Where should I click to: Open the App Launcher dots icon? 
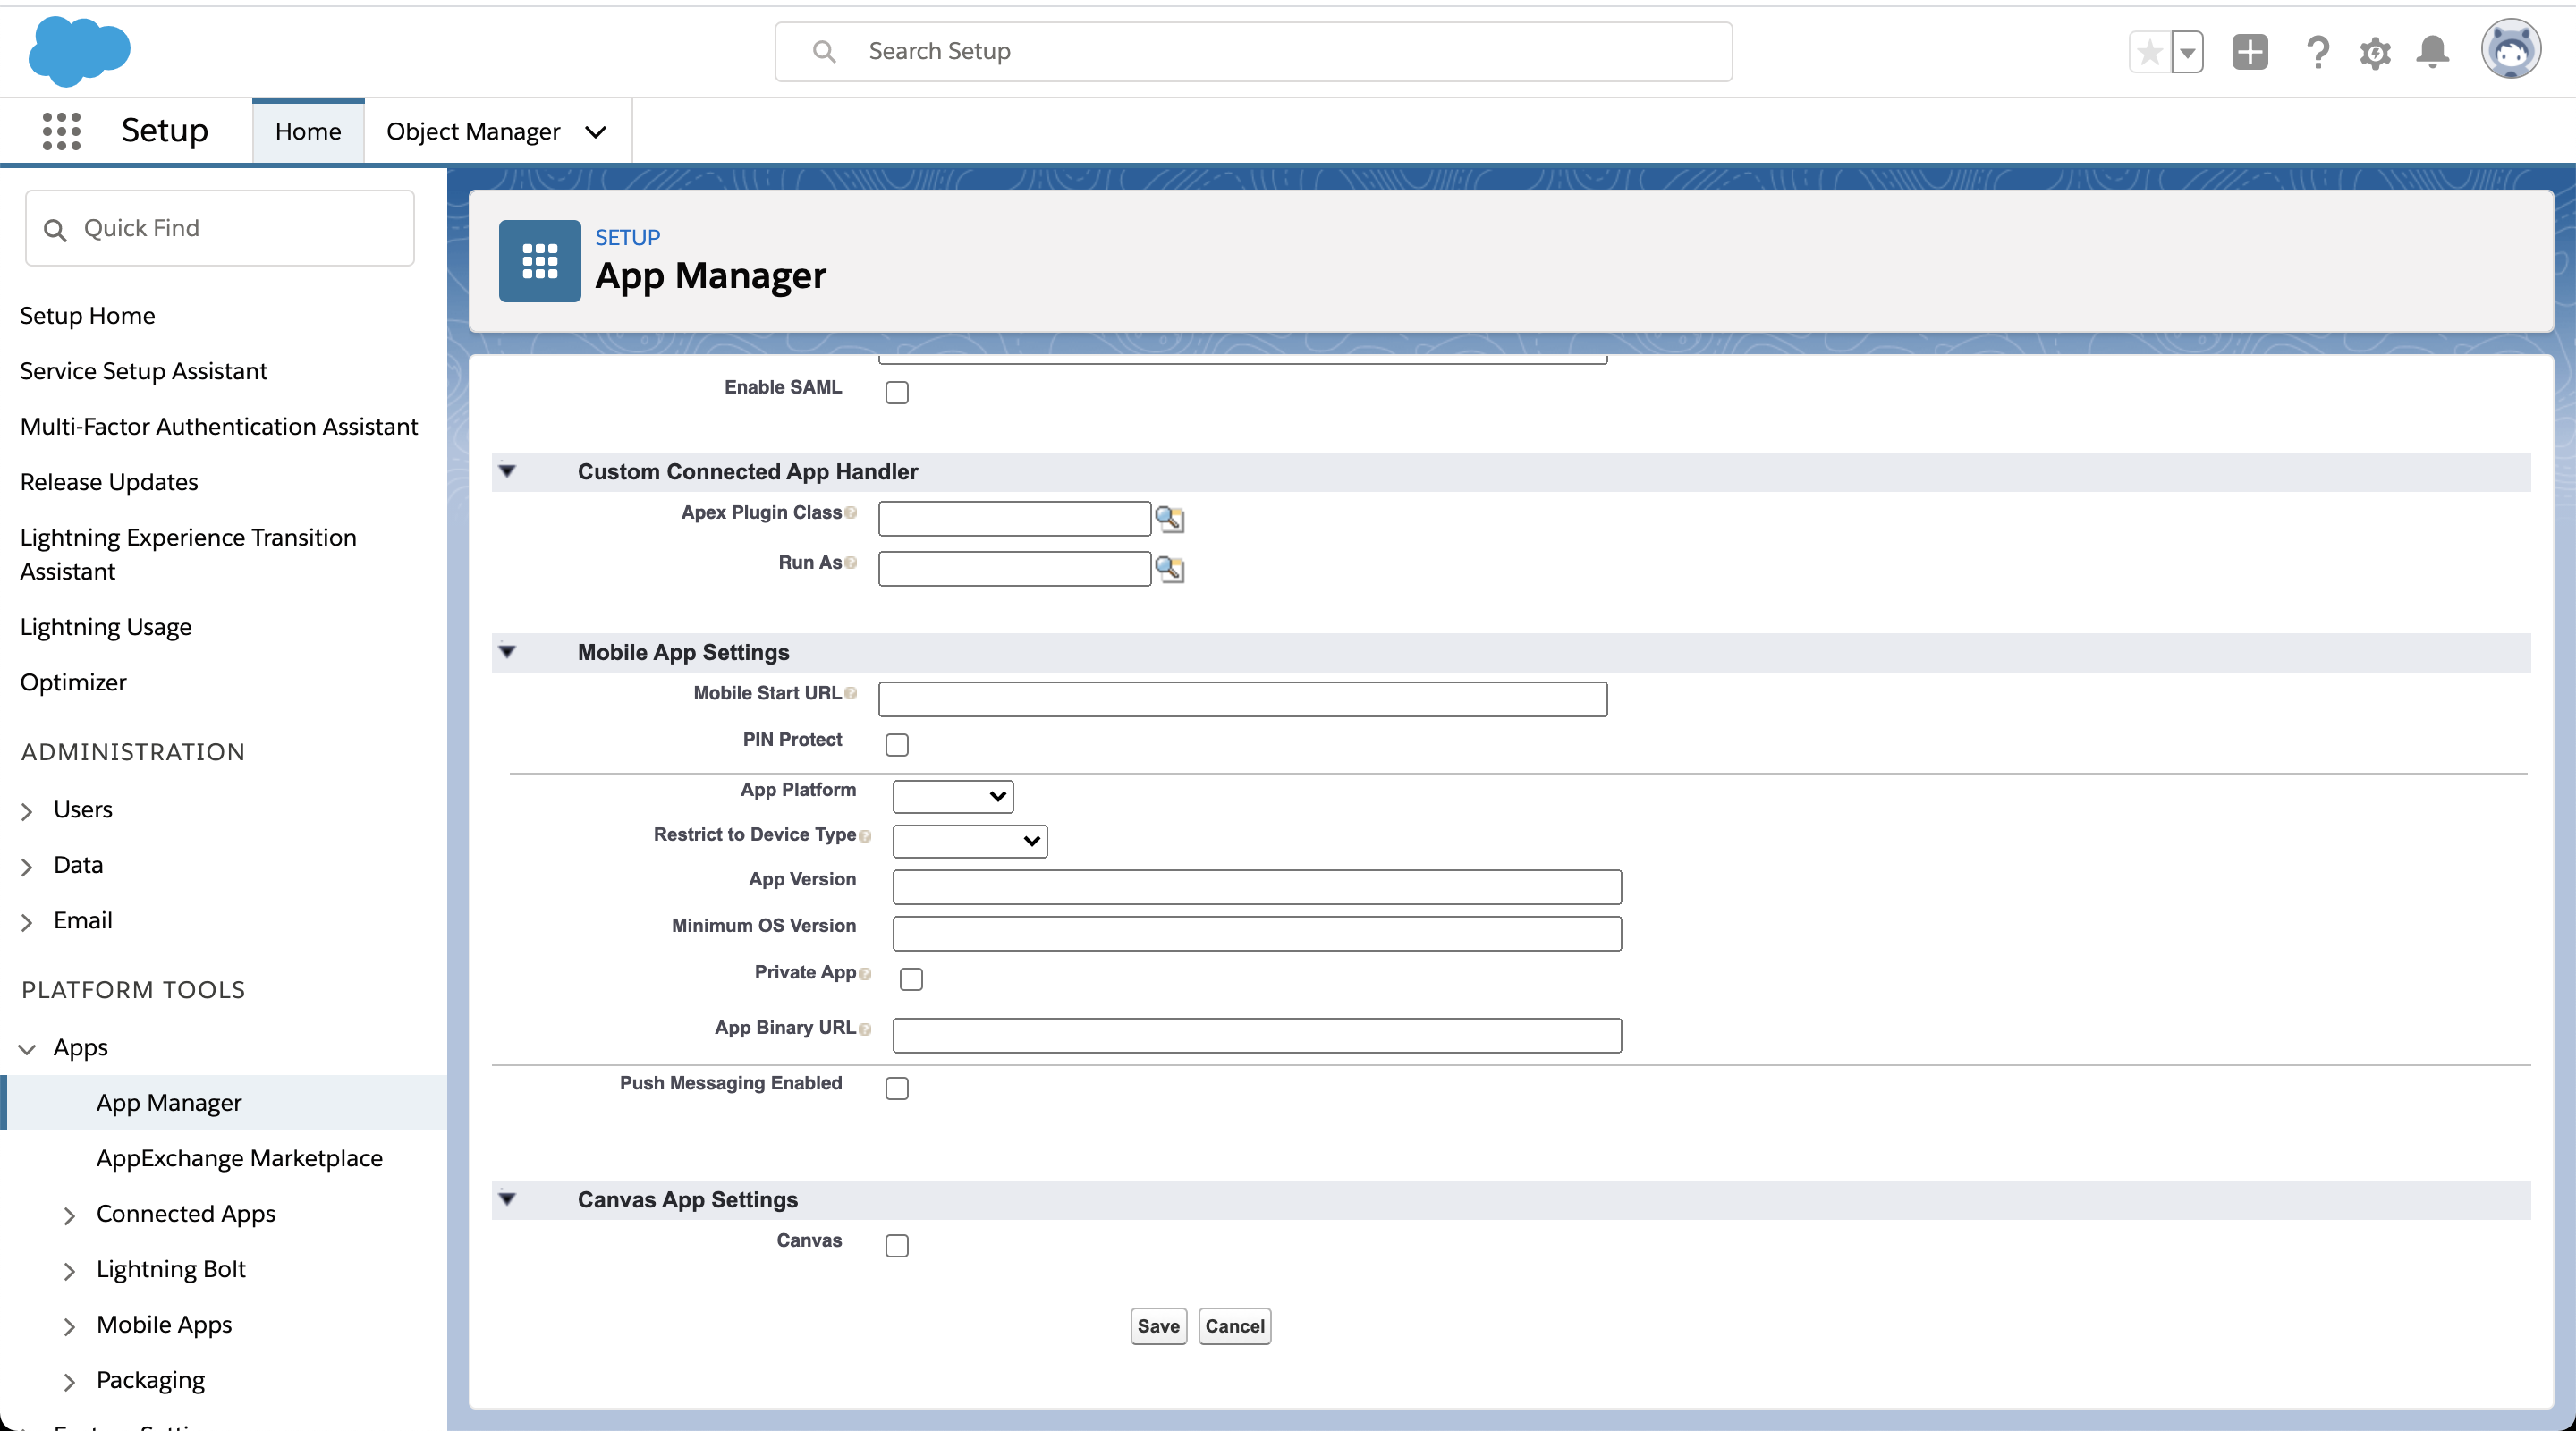pos(61,131)
